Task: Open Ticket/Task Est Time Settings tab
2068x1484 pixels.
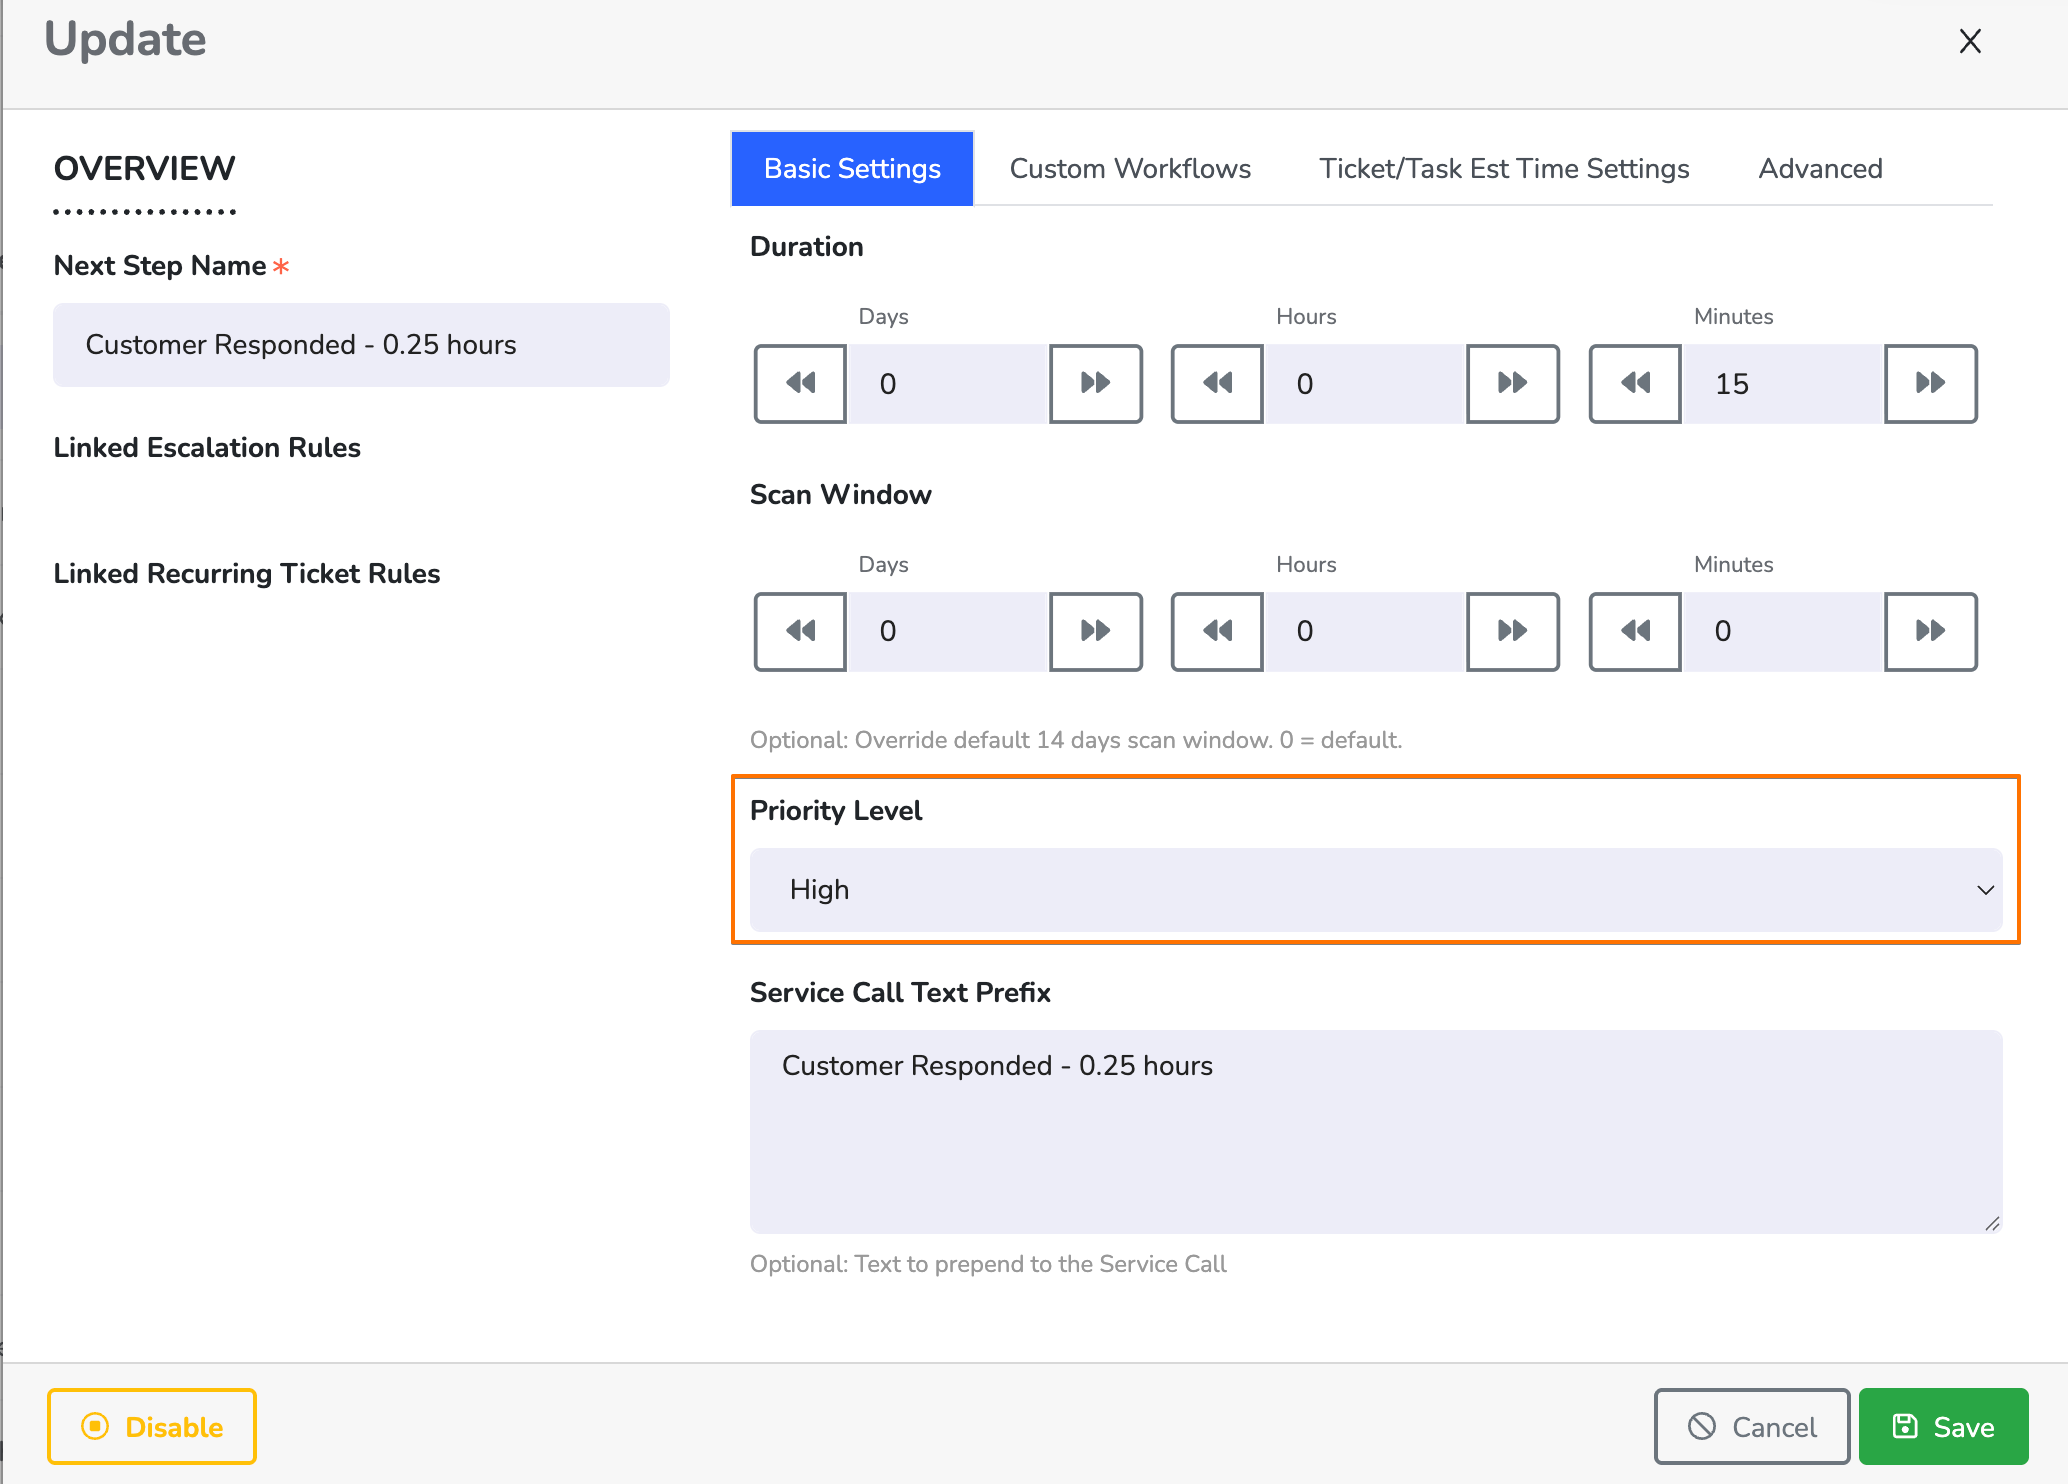Action: tap(1504, 169)
